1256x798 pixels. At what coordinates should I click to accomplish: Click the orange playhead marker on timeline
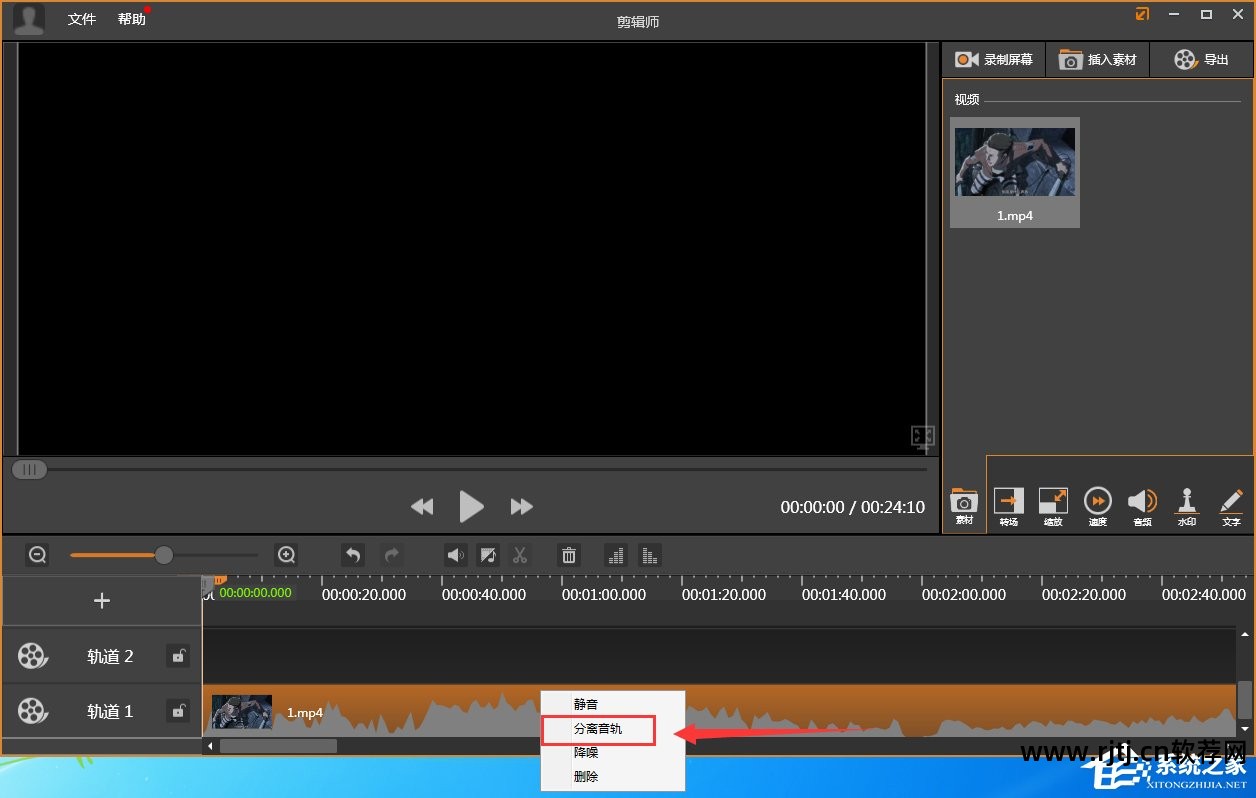[218, 581]
